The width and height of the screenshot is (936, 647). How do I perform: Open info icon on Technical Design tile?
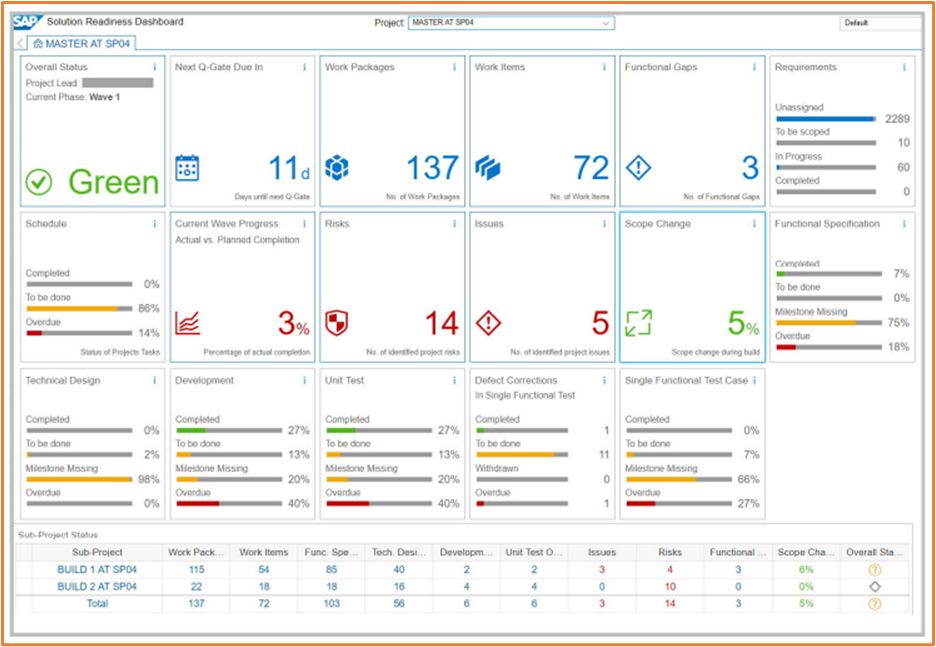[155, 380]
